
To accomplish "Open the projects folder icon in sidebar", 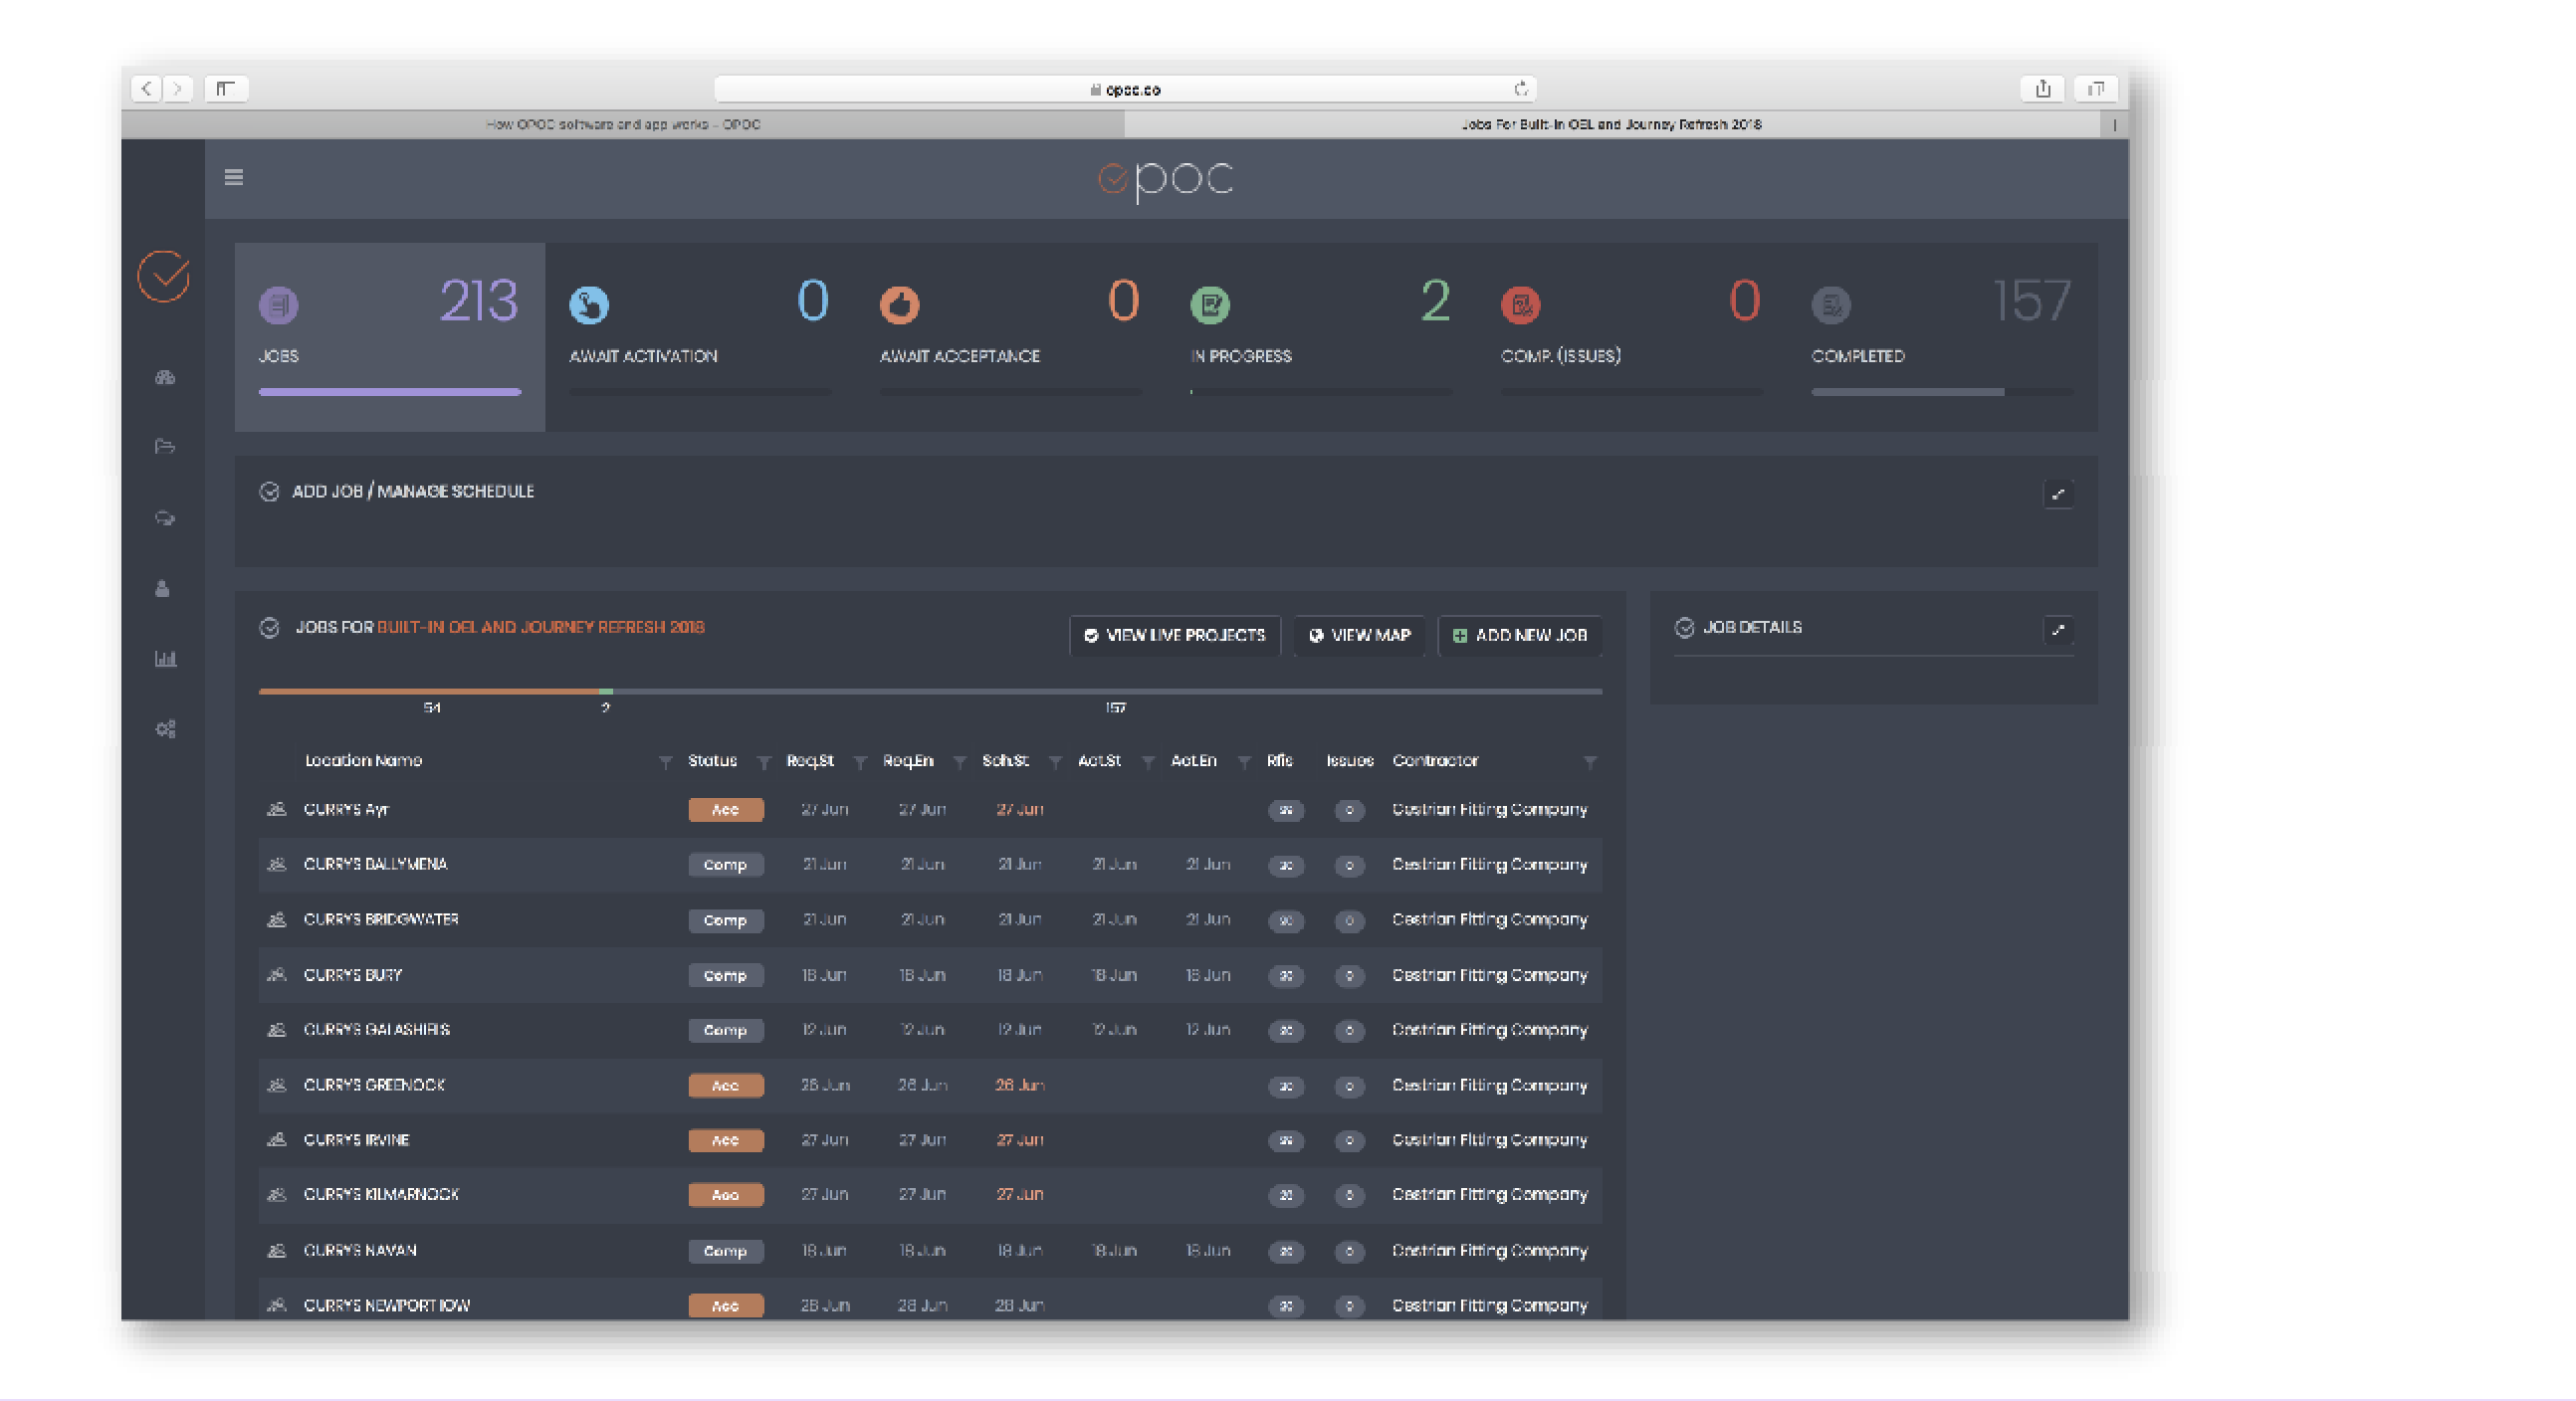I will click(165, 447).
